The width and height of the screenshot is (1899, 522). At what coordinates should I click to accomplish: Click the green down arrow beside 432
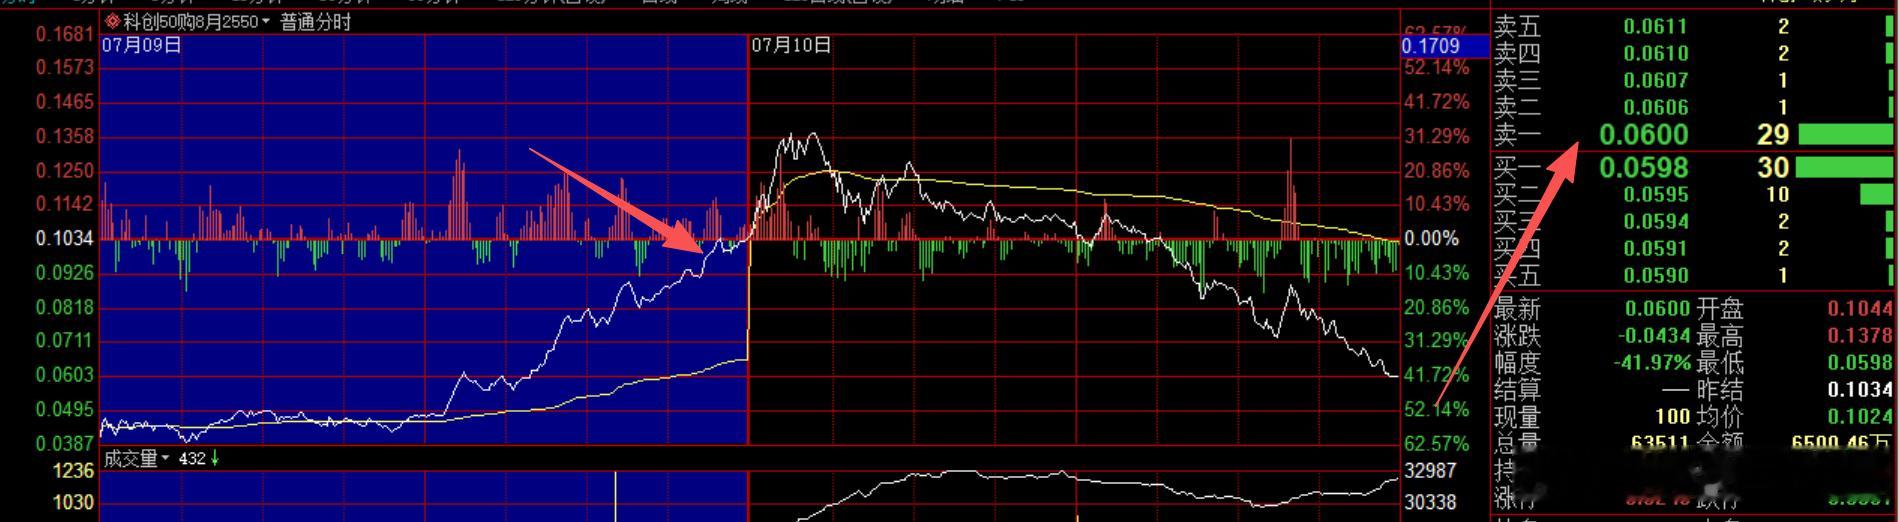pyautogui.click(x=215, y=458)
